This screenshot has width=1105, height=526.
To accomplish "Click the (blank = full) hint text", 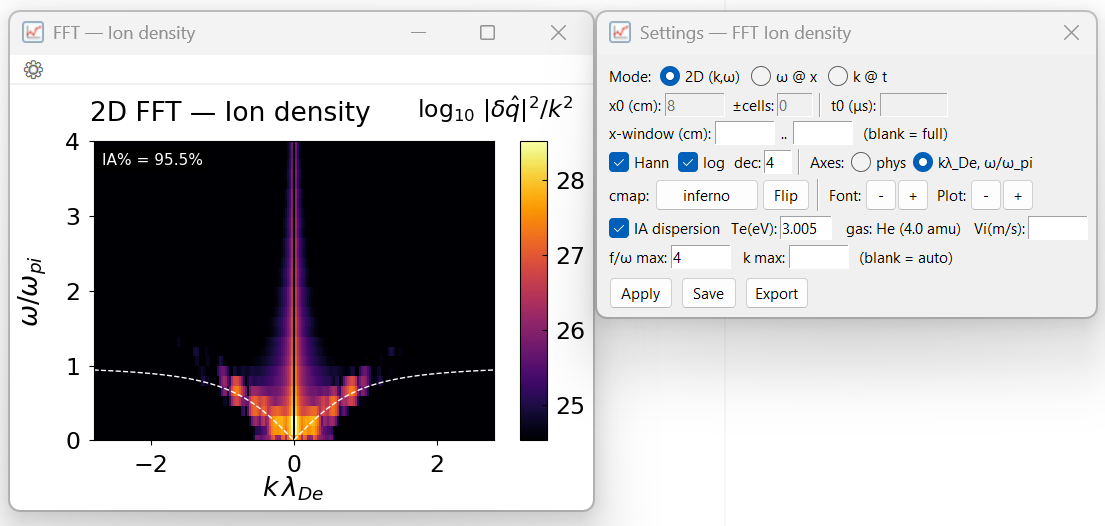I will [x=905, y=133].
